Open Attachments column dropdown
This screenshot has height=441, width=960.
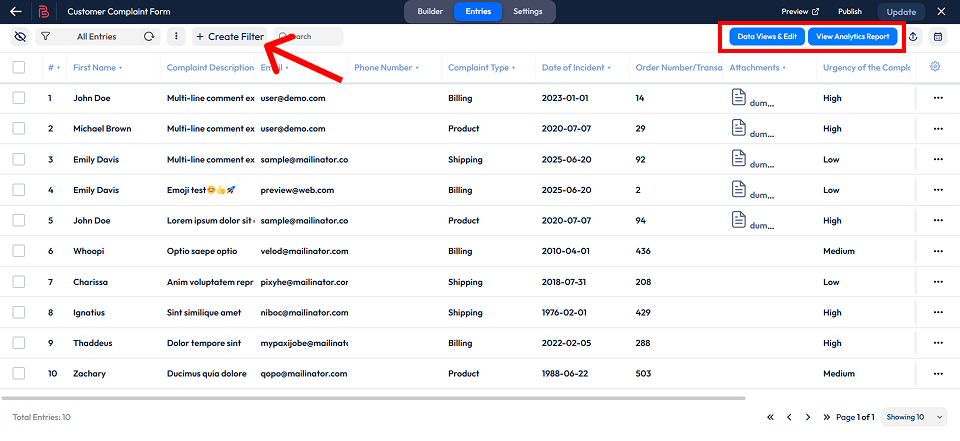pos(784,68)
